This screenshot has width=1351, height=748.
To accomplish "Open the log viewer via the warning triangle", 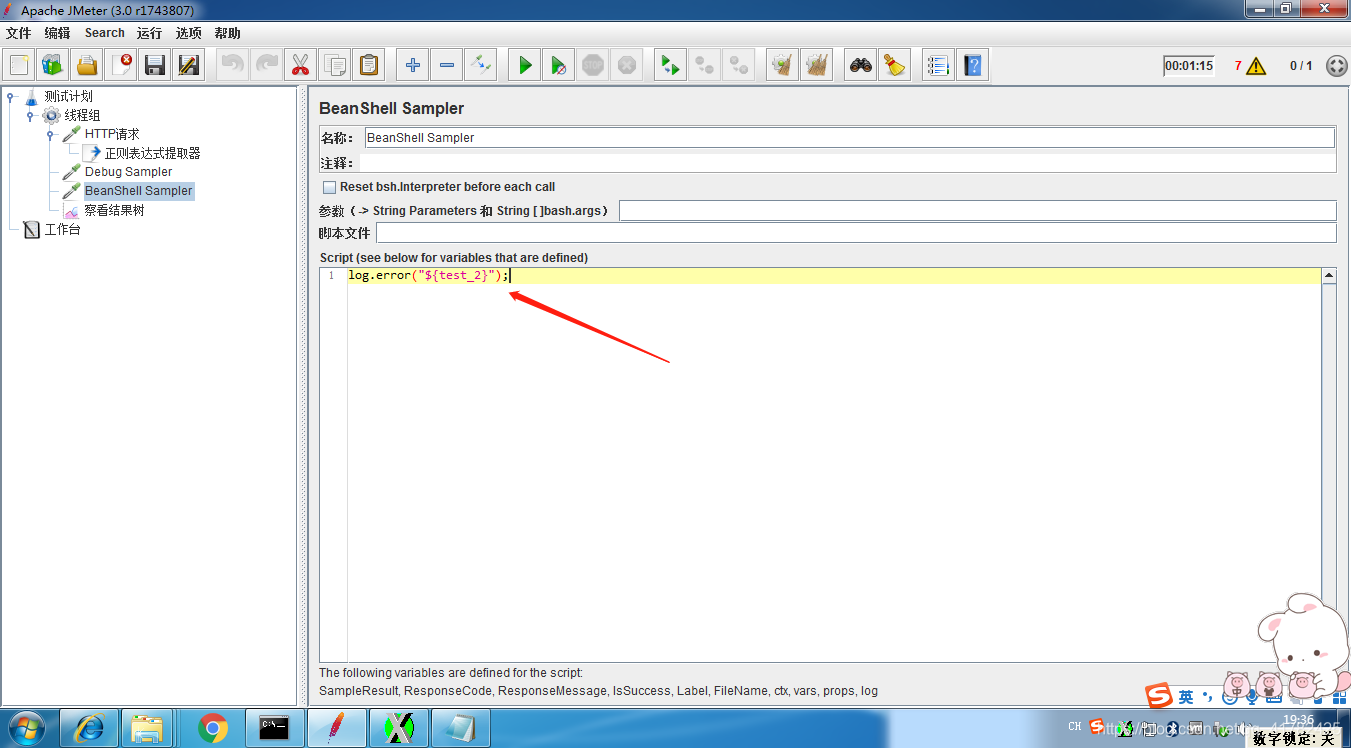I will (1256, 66).
